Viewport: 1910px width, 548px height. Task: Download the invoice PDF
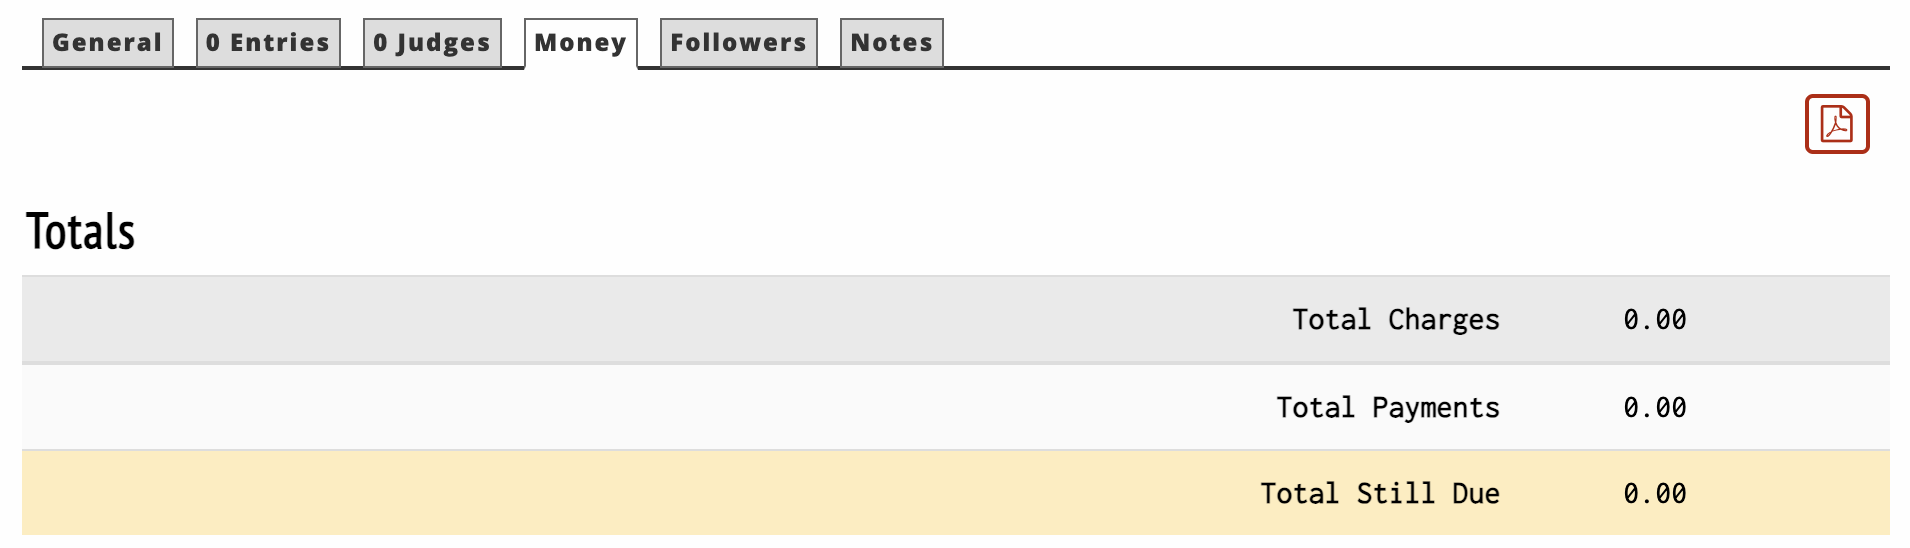[1836, 124]
